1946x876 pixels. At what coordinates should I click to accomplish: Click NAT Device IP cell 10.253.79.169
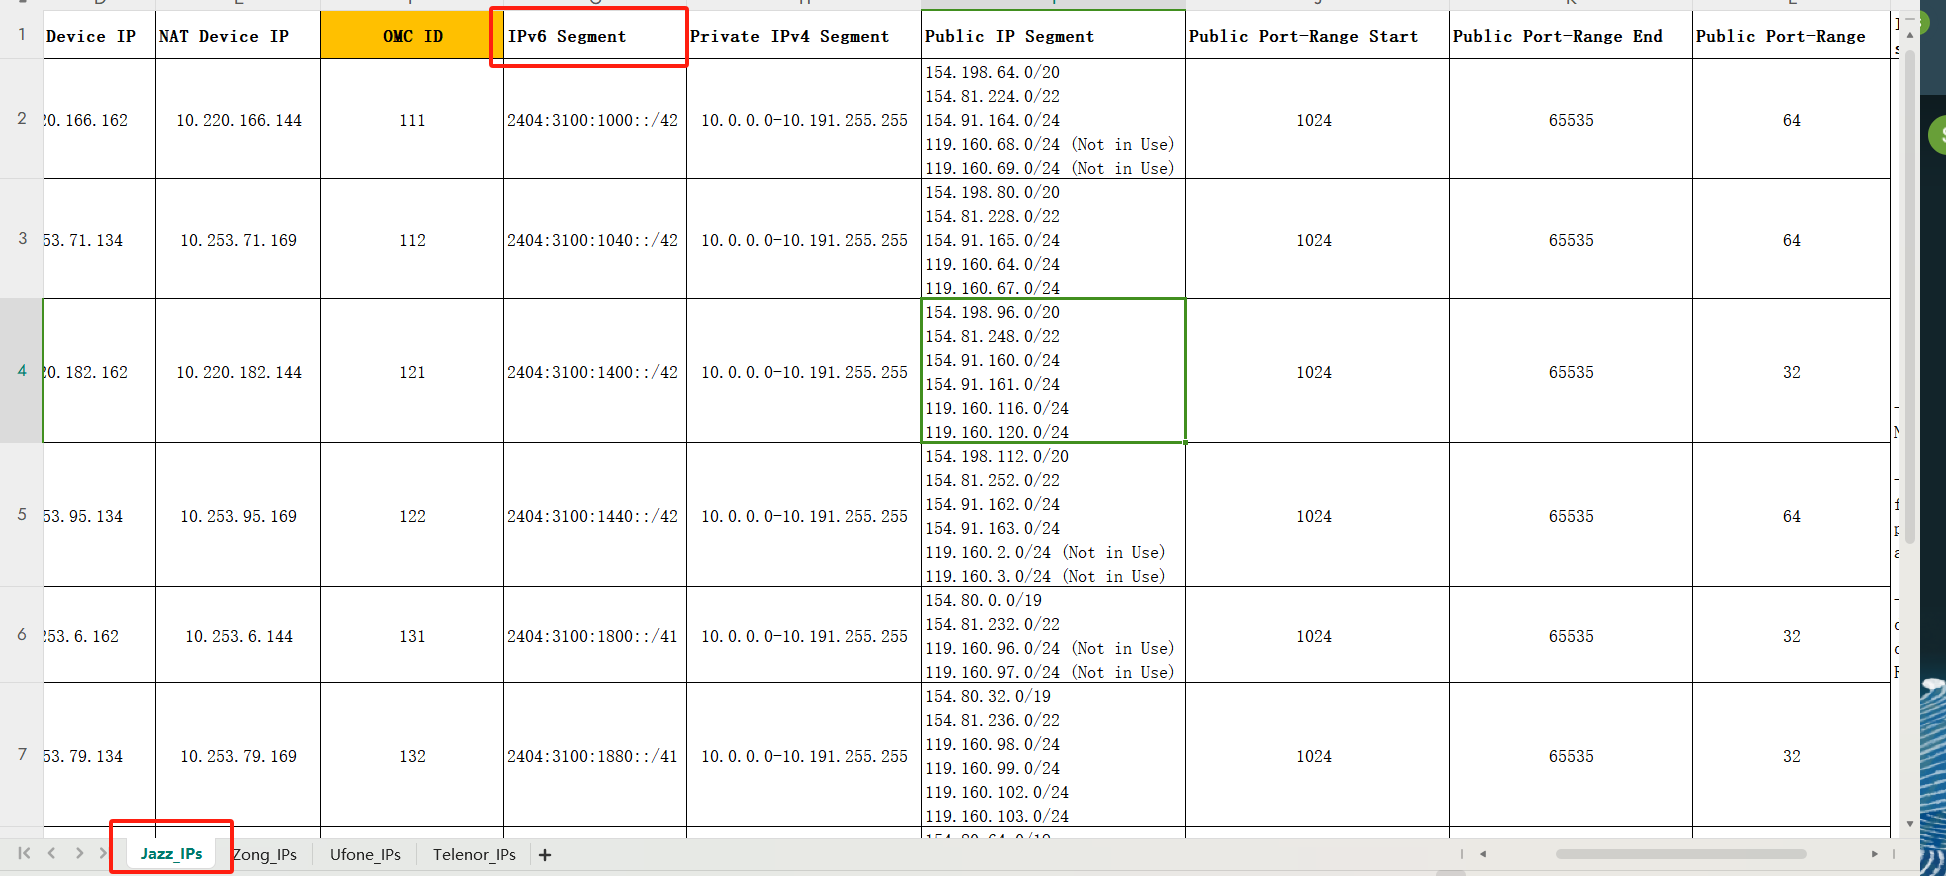(238, 756)
